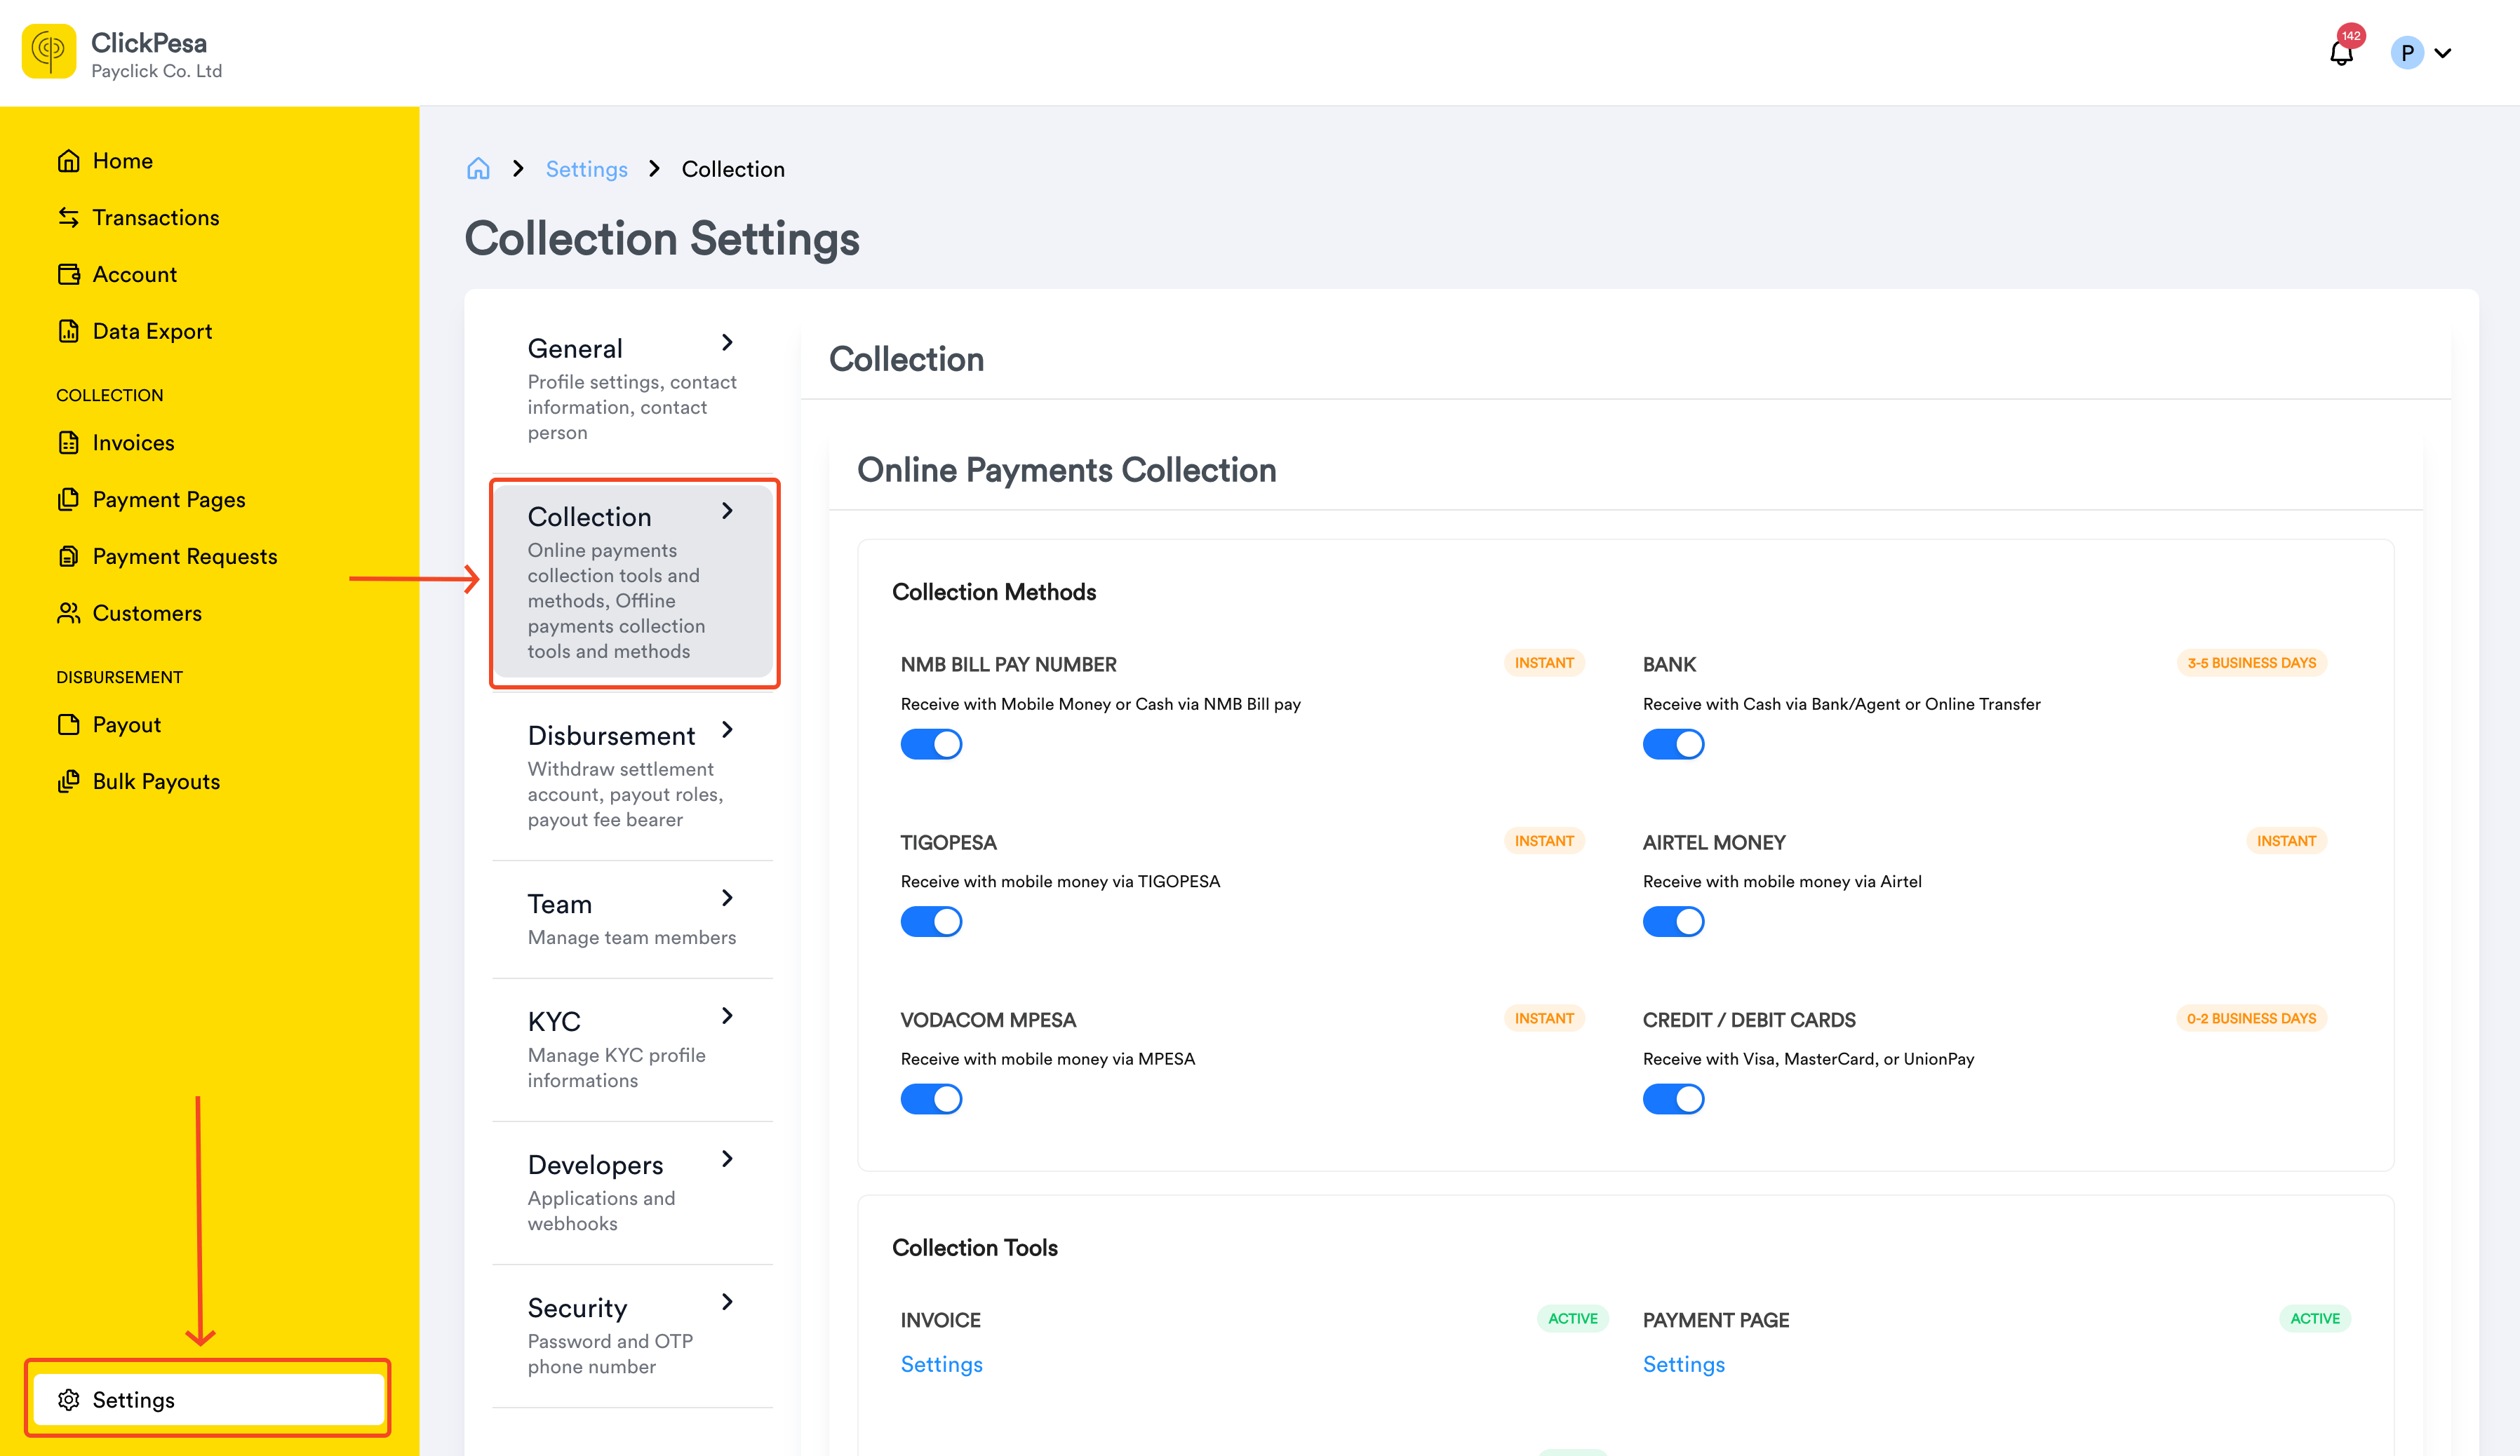The height and width of the screenshot is (1456, 2520).
Task: Click the Customers people icon
Action: [x=68, y=614]
